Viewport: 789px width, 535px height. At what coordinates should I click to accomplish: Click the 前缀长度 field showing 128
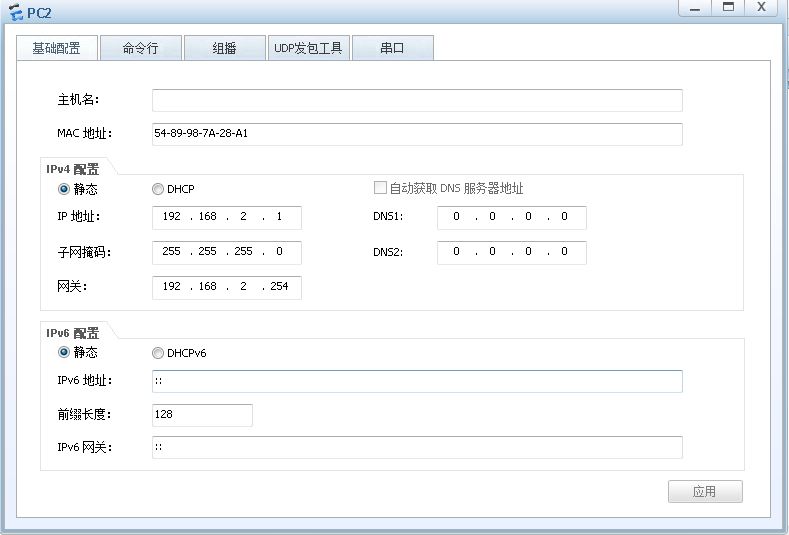click(202, 415)
